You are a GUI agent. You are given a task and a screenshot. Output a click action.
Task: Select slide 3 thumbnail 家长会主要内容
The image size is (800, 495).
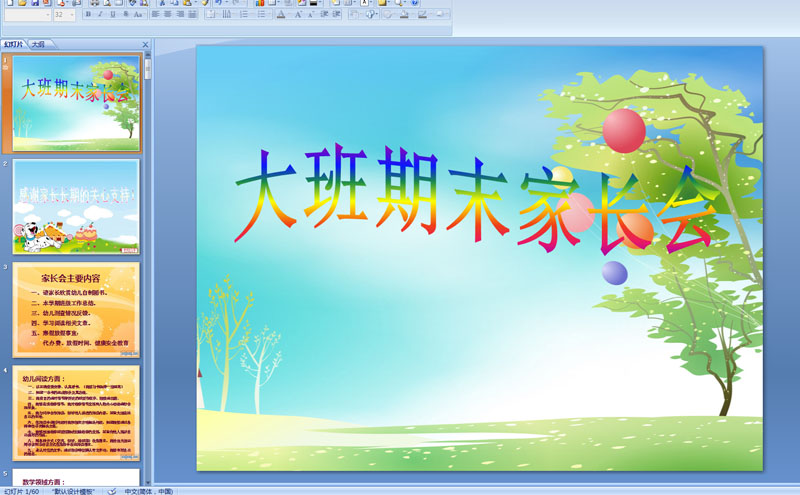(x=76, y=310)
